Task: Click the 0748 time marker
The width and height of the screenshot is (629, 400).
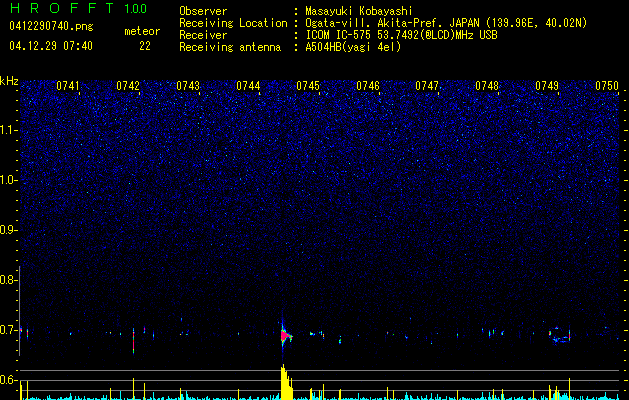Action: pyautogui.click(x=487, y=86)
